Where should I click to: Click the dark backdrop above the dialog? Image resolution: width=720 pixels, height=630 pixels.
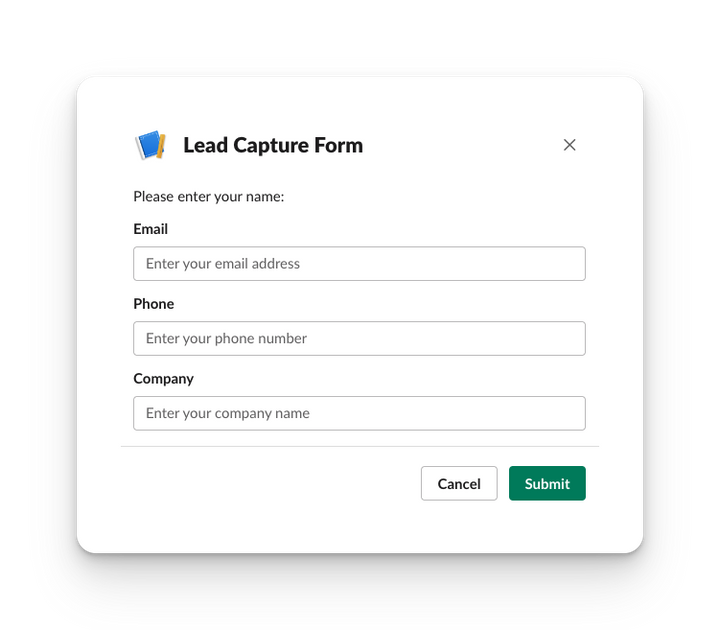pos(360,35)
